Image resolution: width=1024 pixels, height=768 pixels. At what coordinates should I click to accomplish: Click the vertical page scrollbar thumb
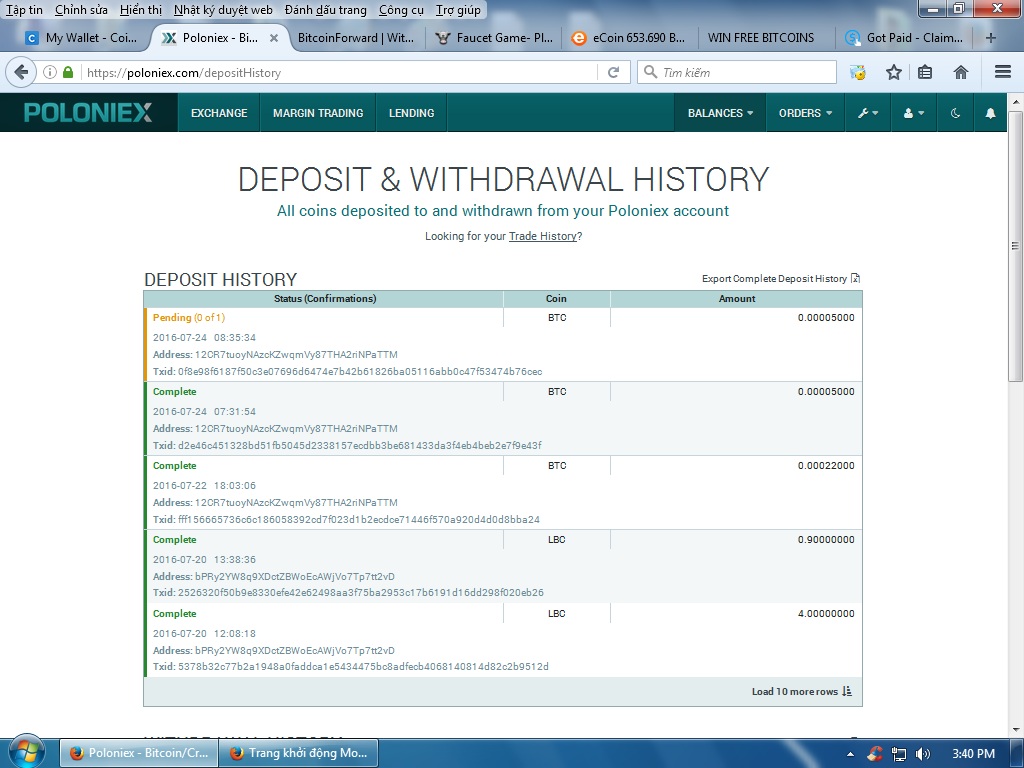pyautogui.click(x=1015, y=246)
